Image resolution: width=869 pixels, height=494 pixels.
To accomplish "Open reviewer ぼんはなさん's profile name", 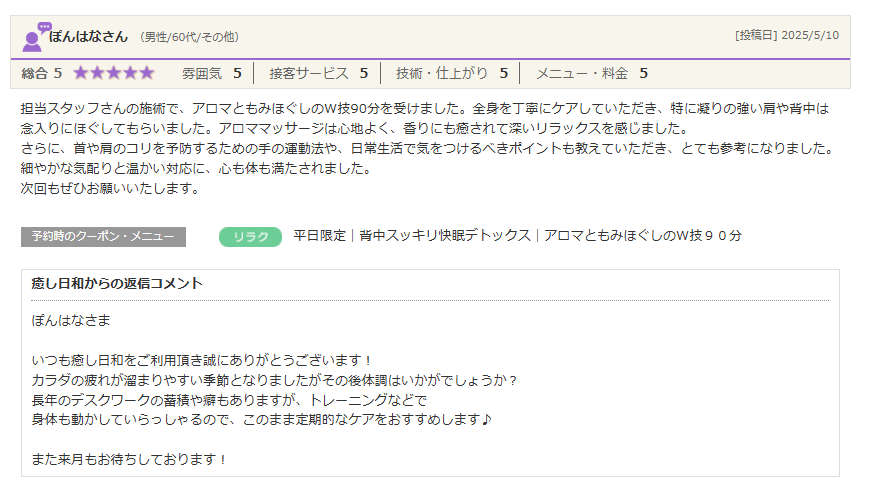I will coord(89,36).
